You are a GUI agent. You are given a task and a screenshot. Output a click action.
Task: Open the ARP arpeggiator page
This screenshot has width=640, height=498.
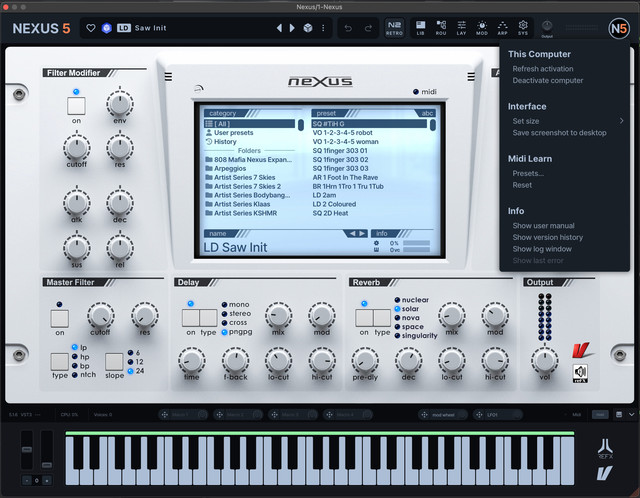[502, 28]
